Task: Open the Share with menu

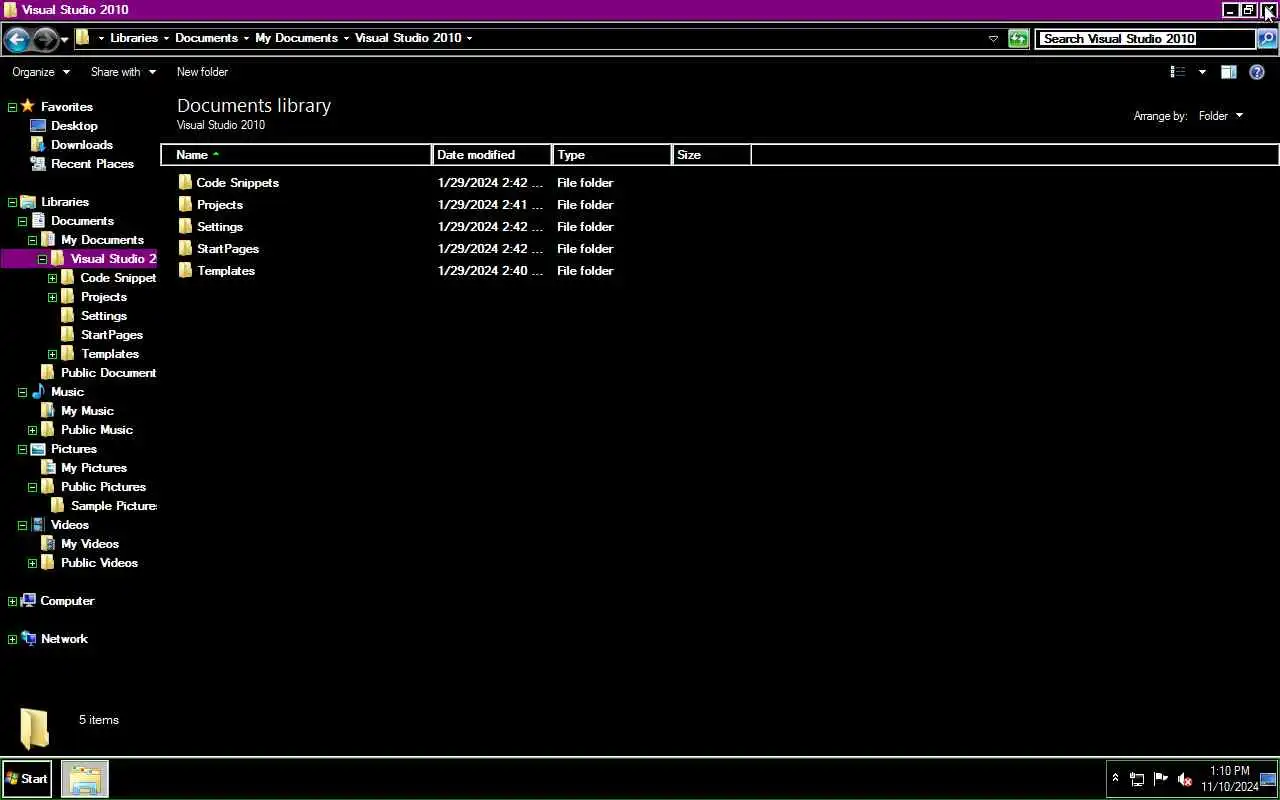Action: pyautogui.click(x=123, y=72)
